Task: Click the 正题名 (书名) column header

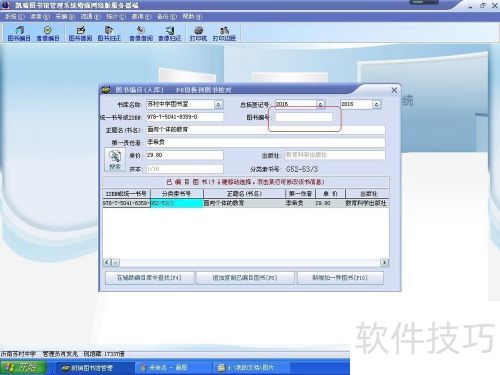Action: 244,194
